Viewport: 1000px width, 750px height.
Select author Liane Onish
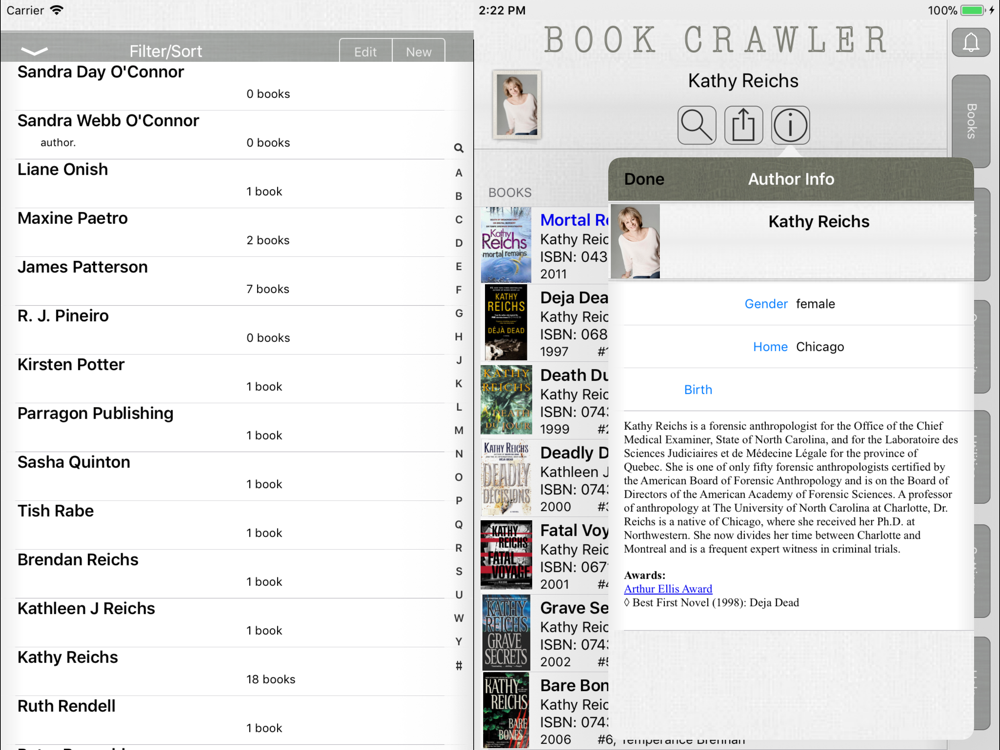230,184
